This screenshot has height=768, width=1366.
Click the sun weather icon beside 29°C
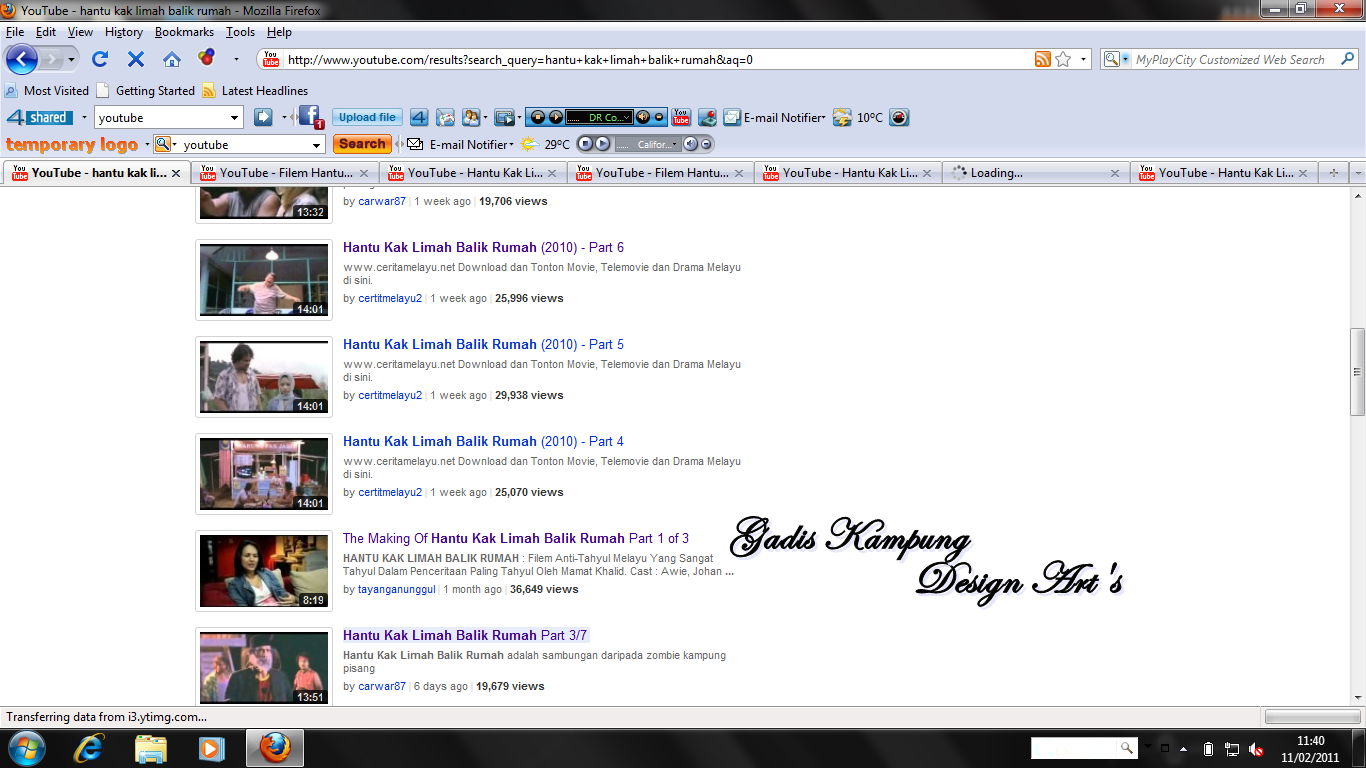(529, 144)
